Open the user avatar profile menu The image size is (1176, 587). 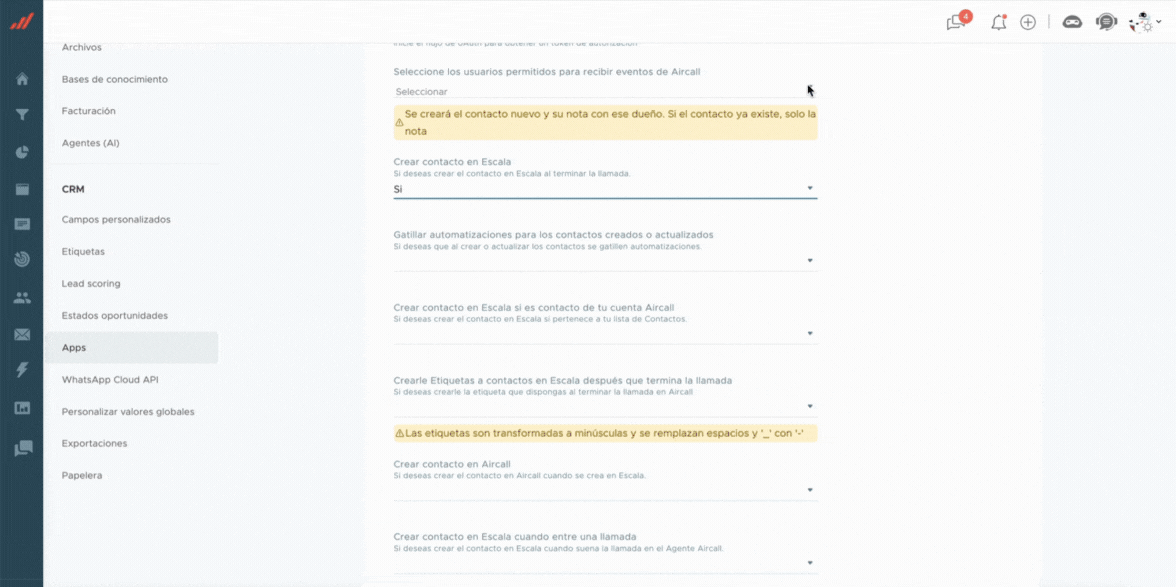[1144, 22]
